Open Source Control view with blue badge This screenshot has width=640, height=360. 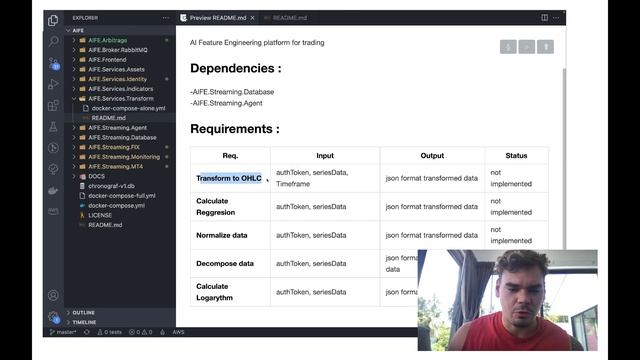[x=53, y=63]
